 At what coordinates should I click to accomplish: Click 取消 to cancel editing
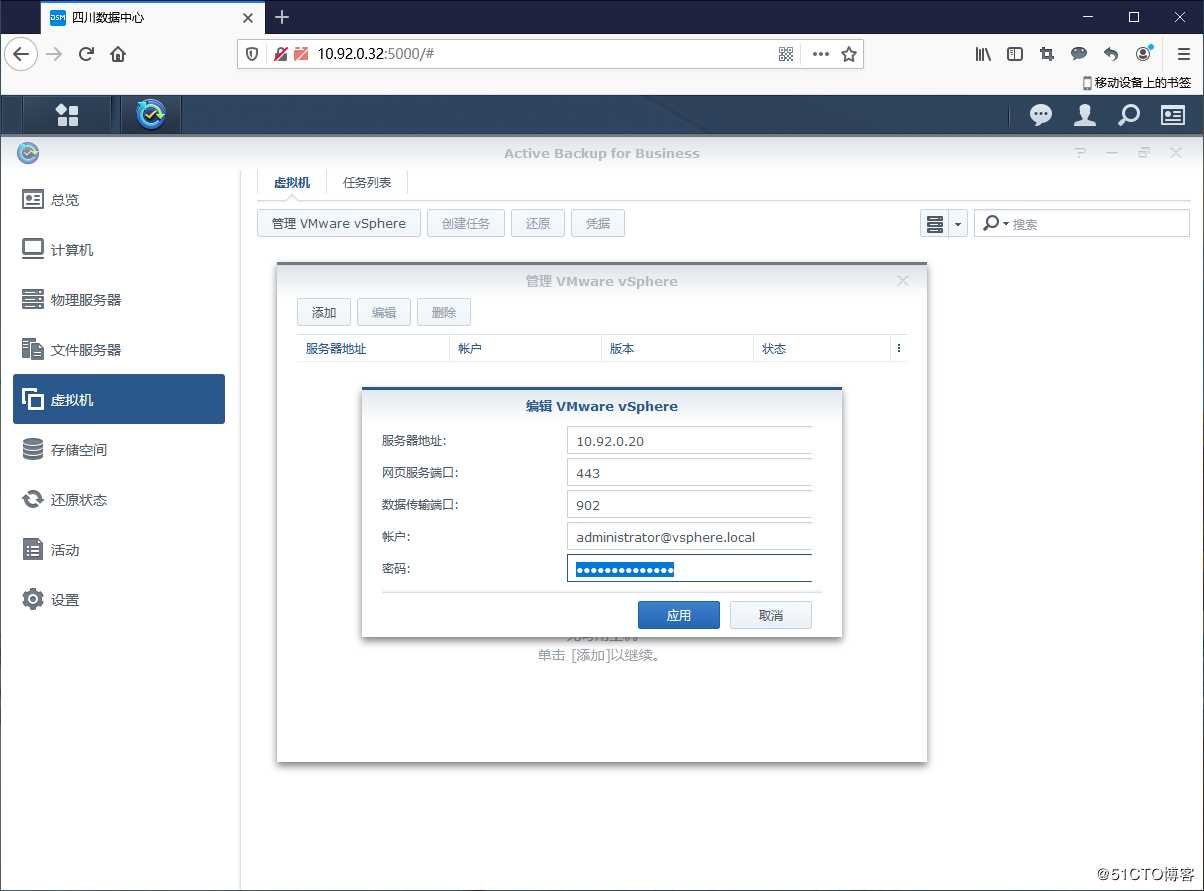[771, 615]
